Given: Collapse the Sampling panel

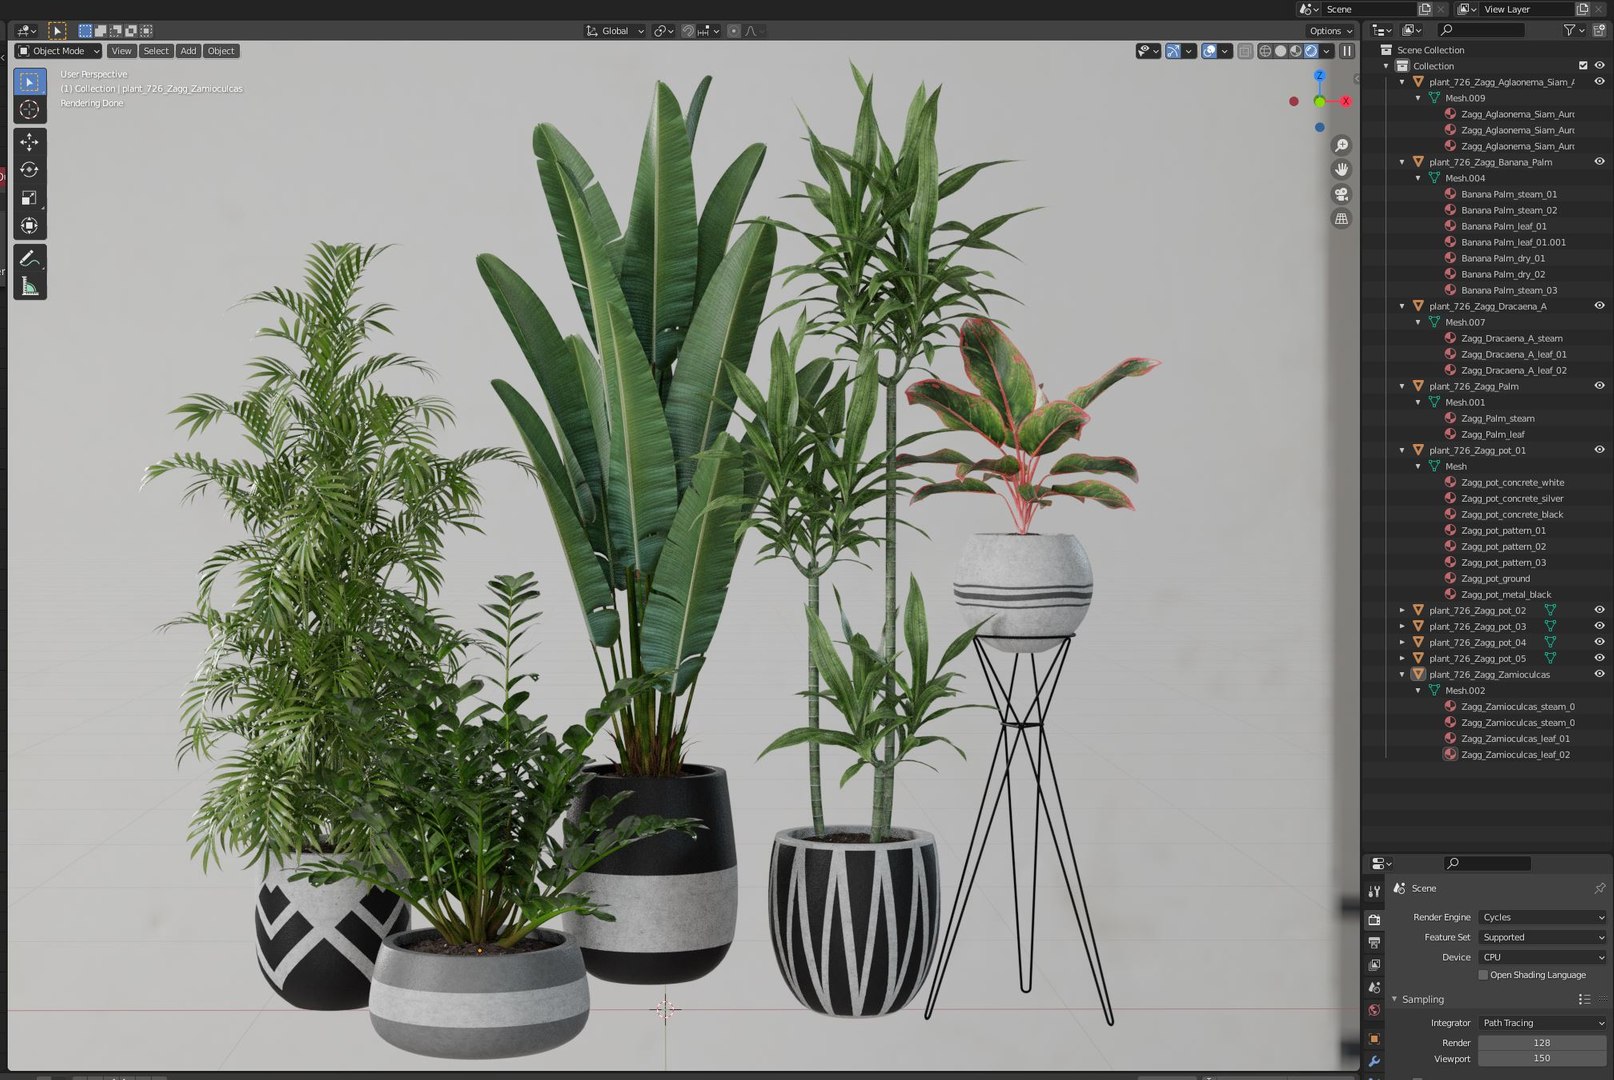Looking at the screenshot, I should click(x=1395, y=999).
